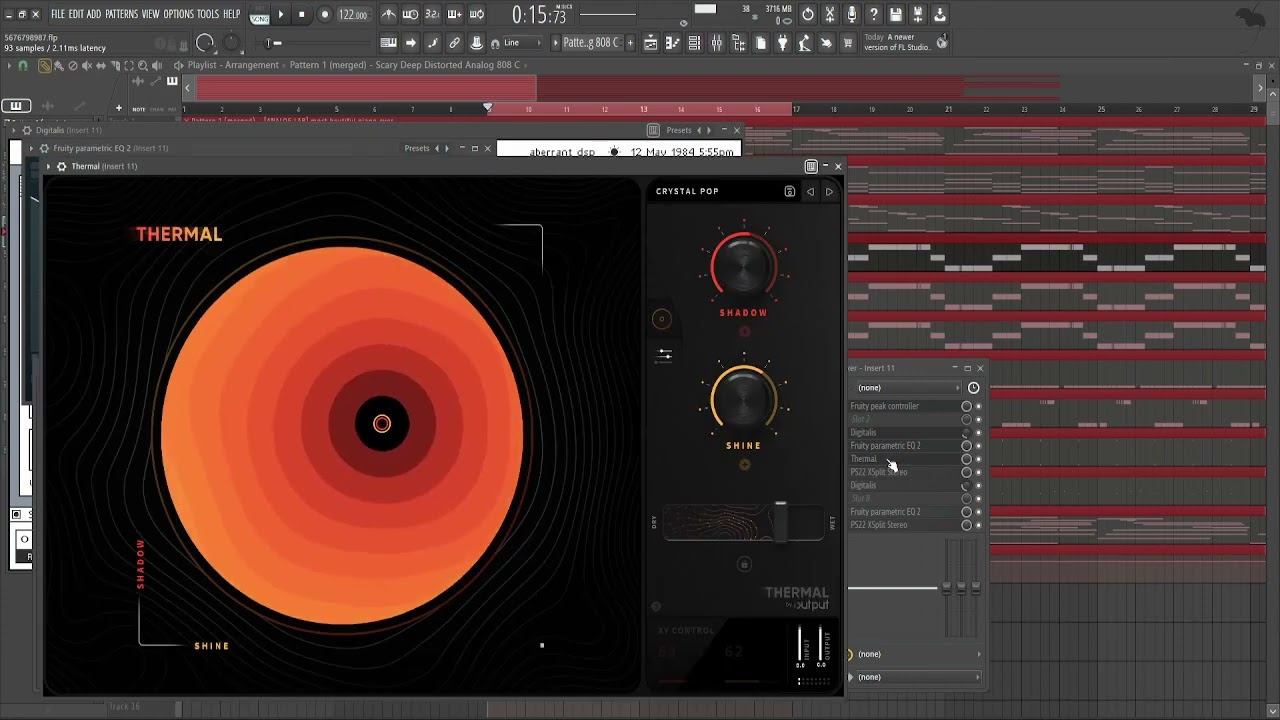Viewport: 1280px width, 720px height.
Task: Expand Digitalis (Insert 11) tree row
Action: pos(14,130)
